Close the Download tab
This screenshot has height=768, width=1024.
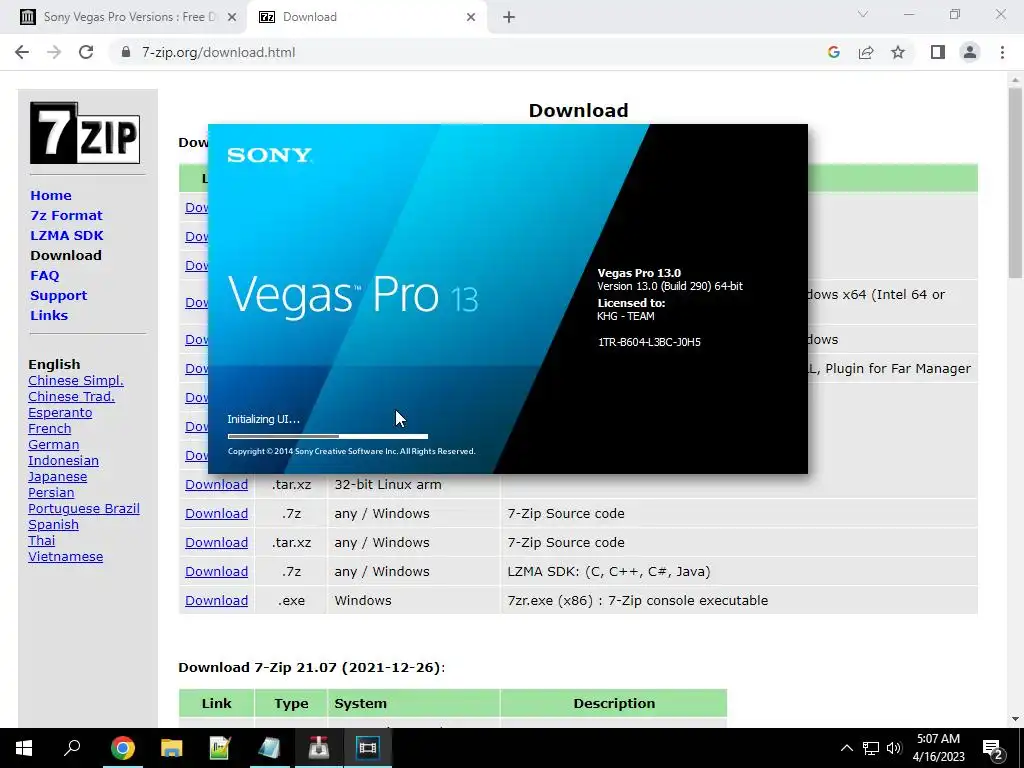[x=471, y=17]
